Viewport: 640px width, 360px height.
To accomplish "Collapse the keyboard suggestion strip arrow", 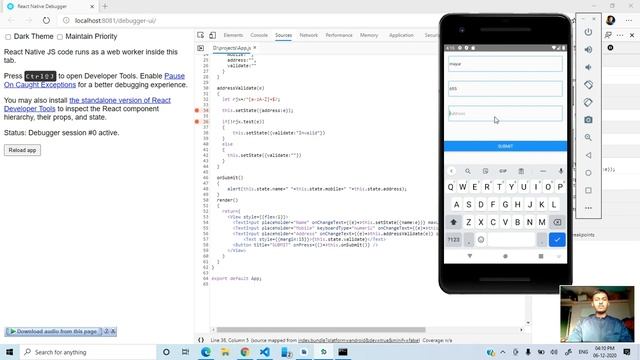I will (x=451, y=171).
